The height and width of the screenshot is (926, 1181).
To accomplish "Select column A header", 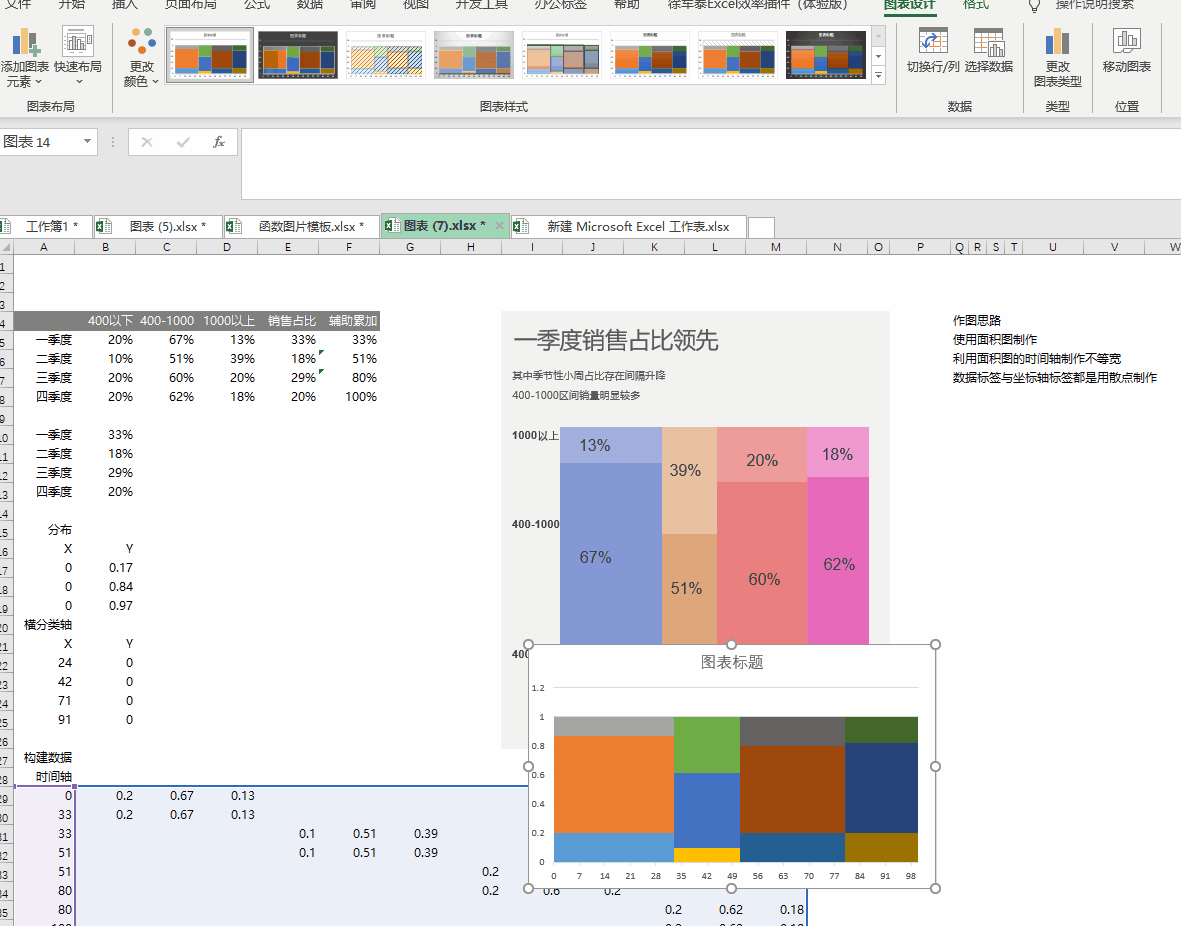I will coord(44,247).
